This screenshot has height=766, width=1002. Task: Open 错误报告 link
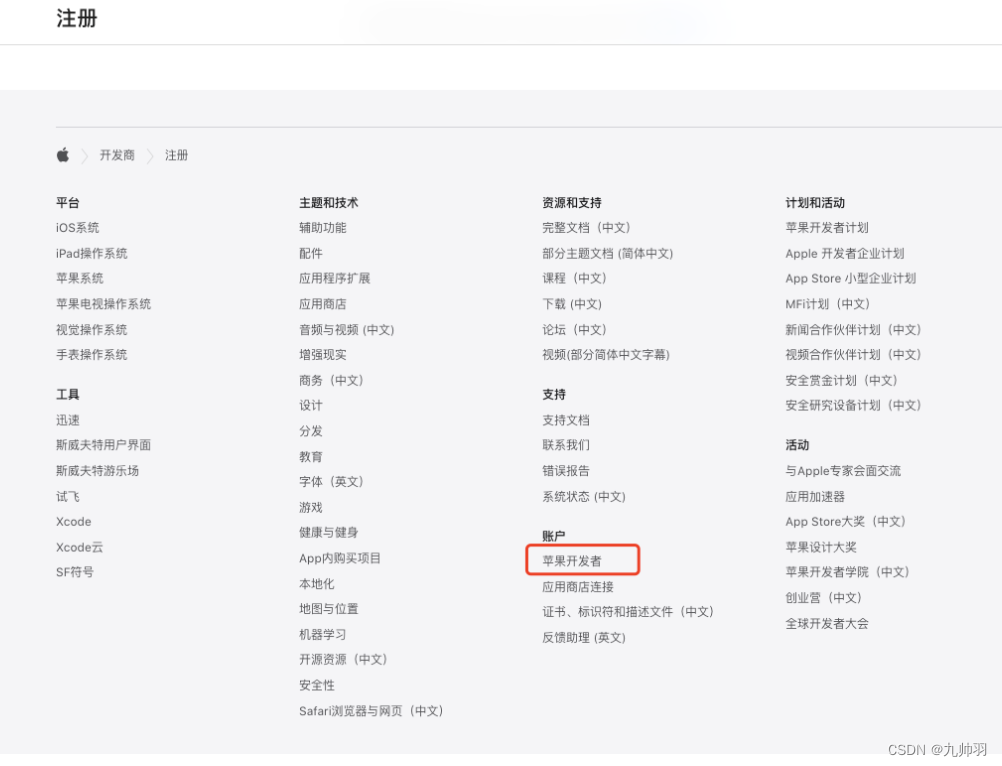tap(566, 471)
